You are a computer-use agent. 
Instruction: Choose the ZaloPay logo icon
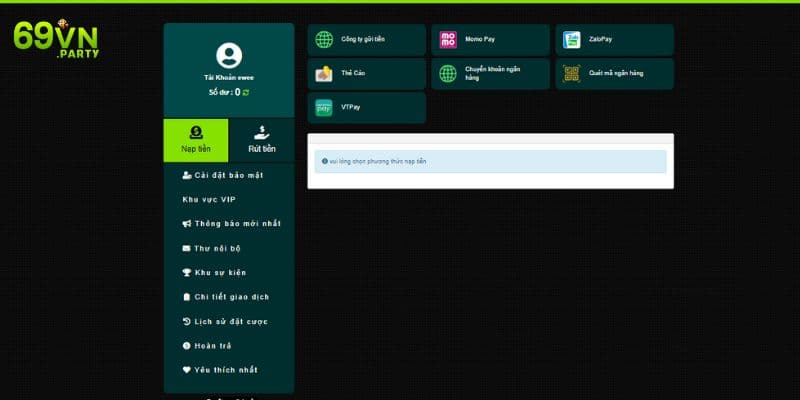tap(571, 40)
